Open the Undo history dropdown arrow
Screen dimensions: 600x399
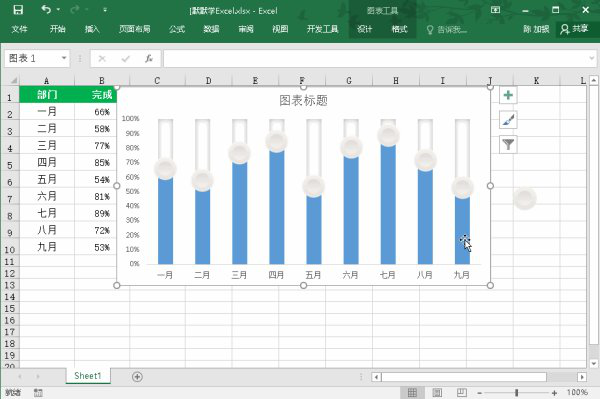(58, 10)
